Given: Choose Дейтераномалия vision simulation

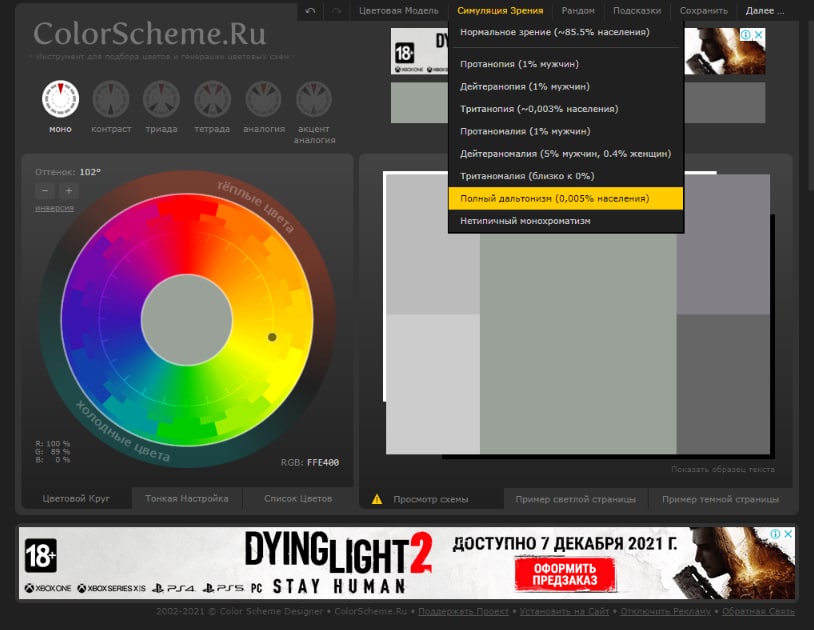Looking at the screenshot, I should (566, 154).
